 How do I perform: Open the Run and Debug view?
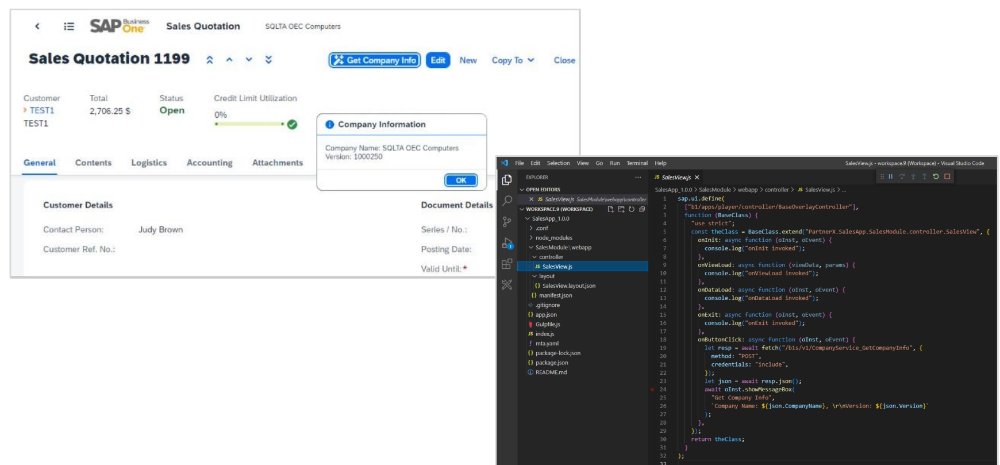click(x=507, y=243)
